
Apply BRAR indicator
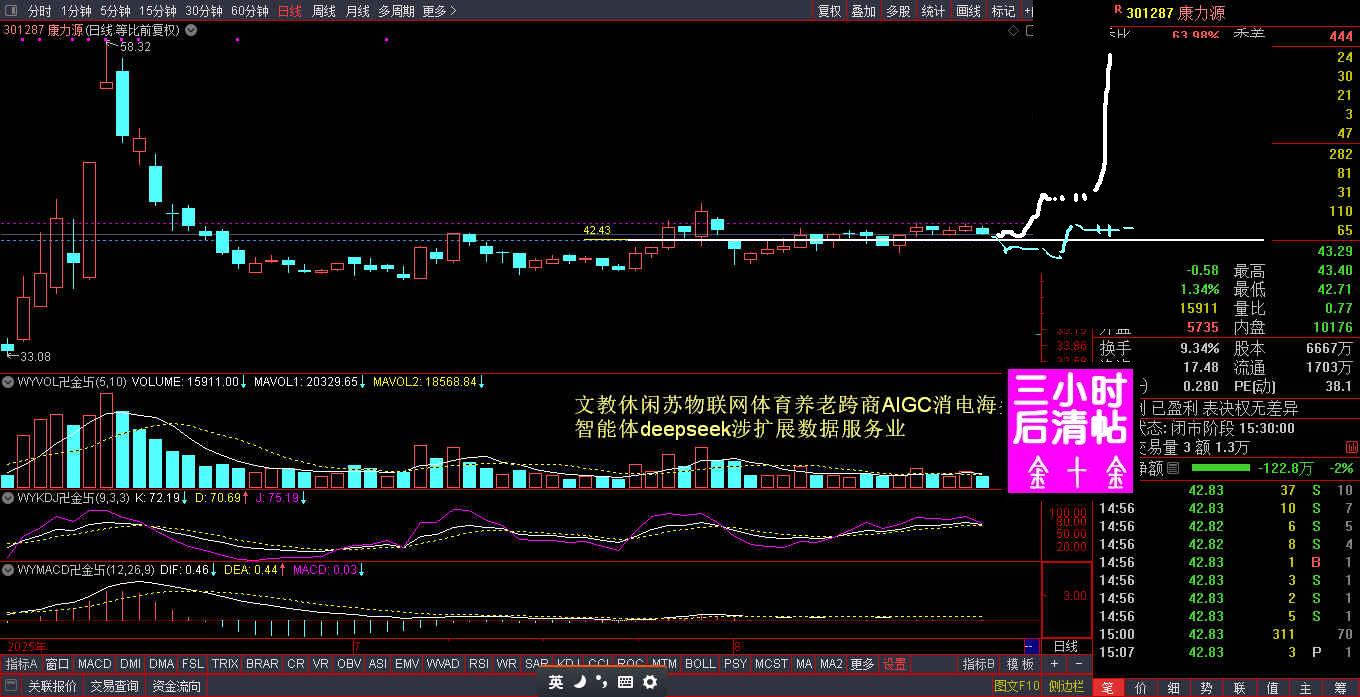pos(262,664)
